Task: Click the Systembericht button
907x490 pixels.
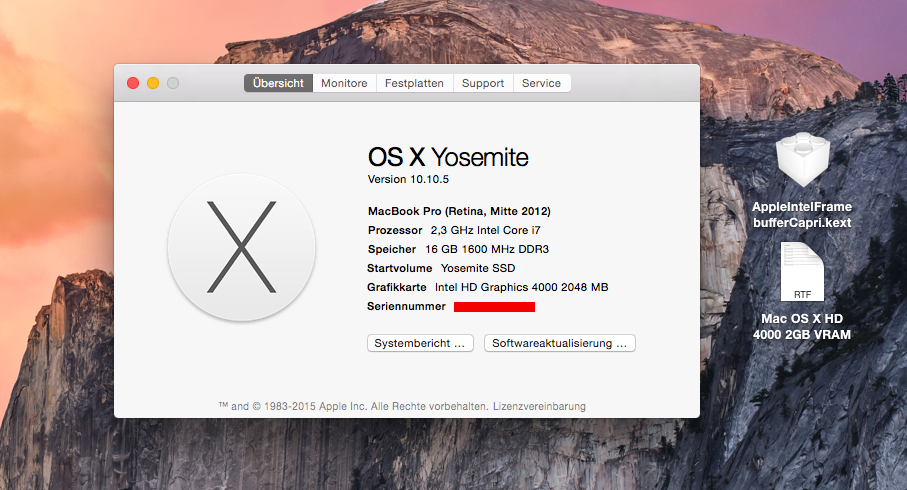Action: (420, 343)
